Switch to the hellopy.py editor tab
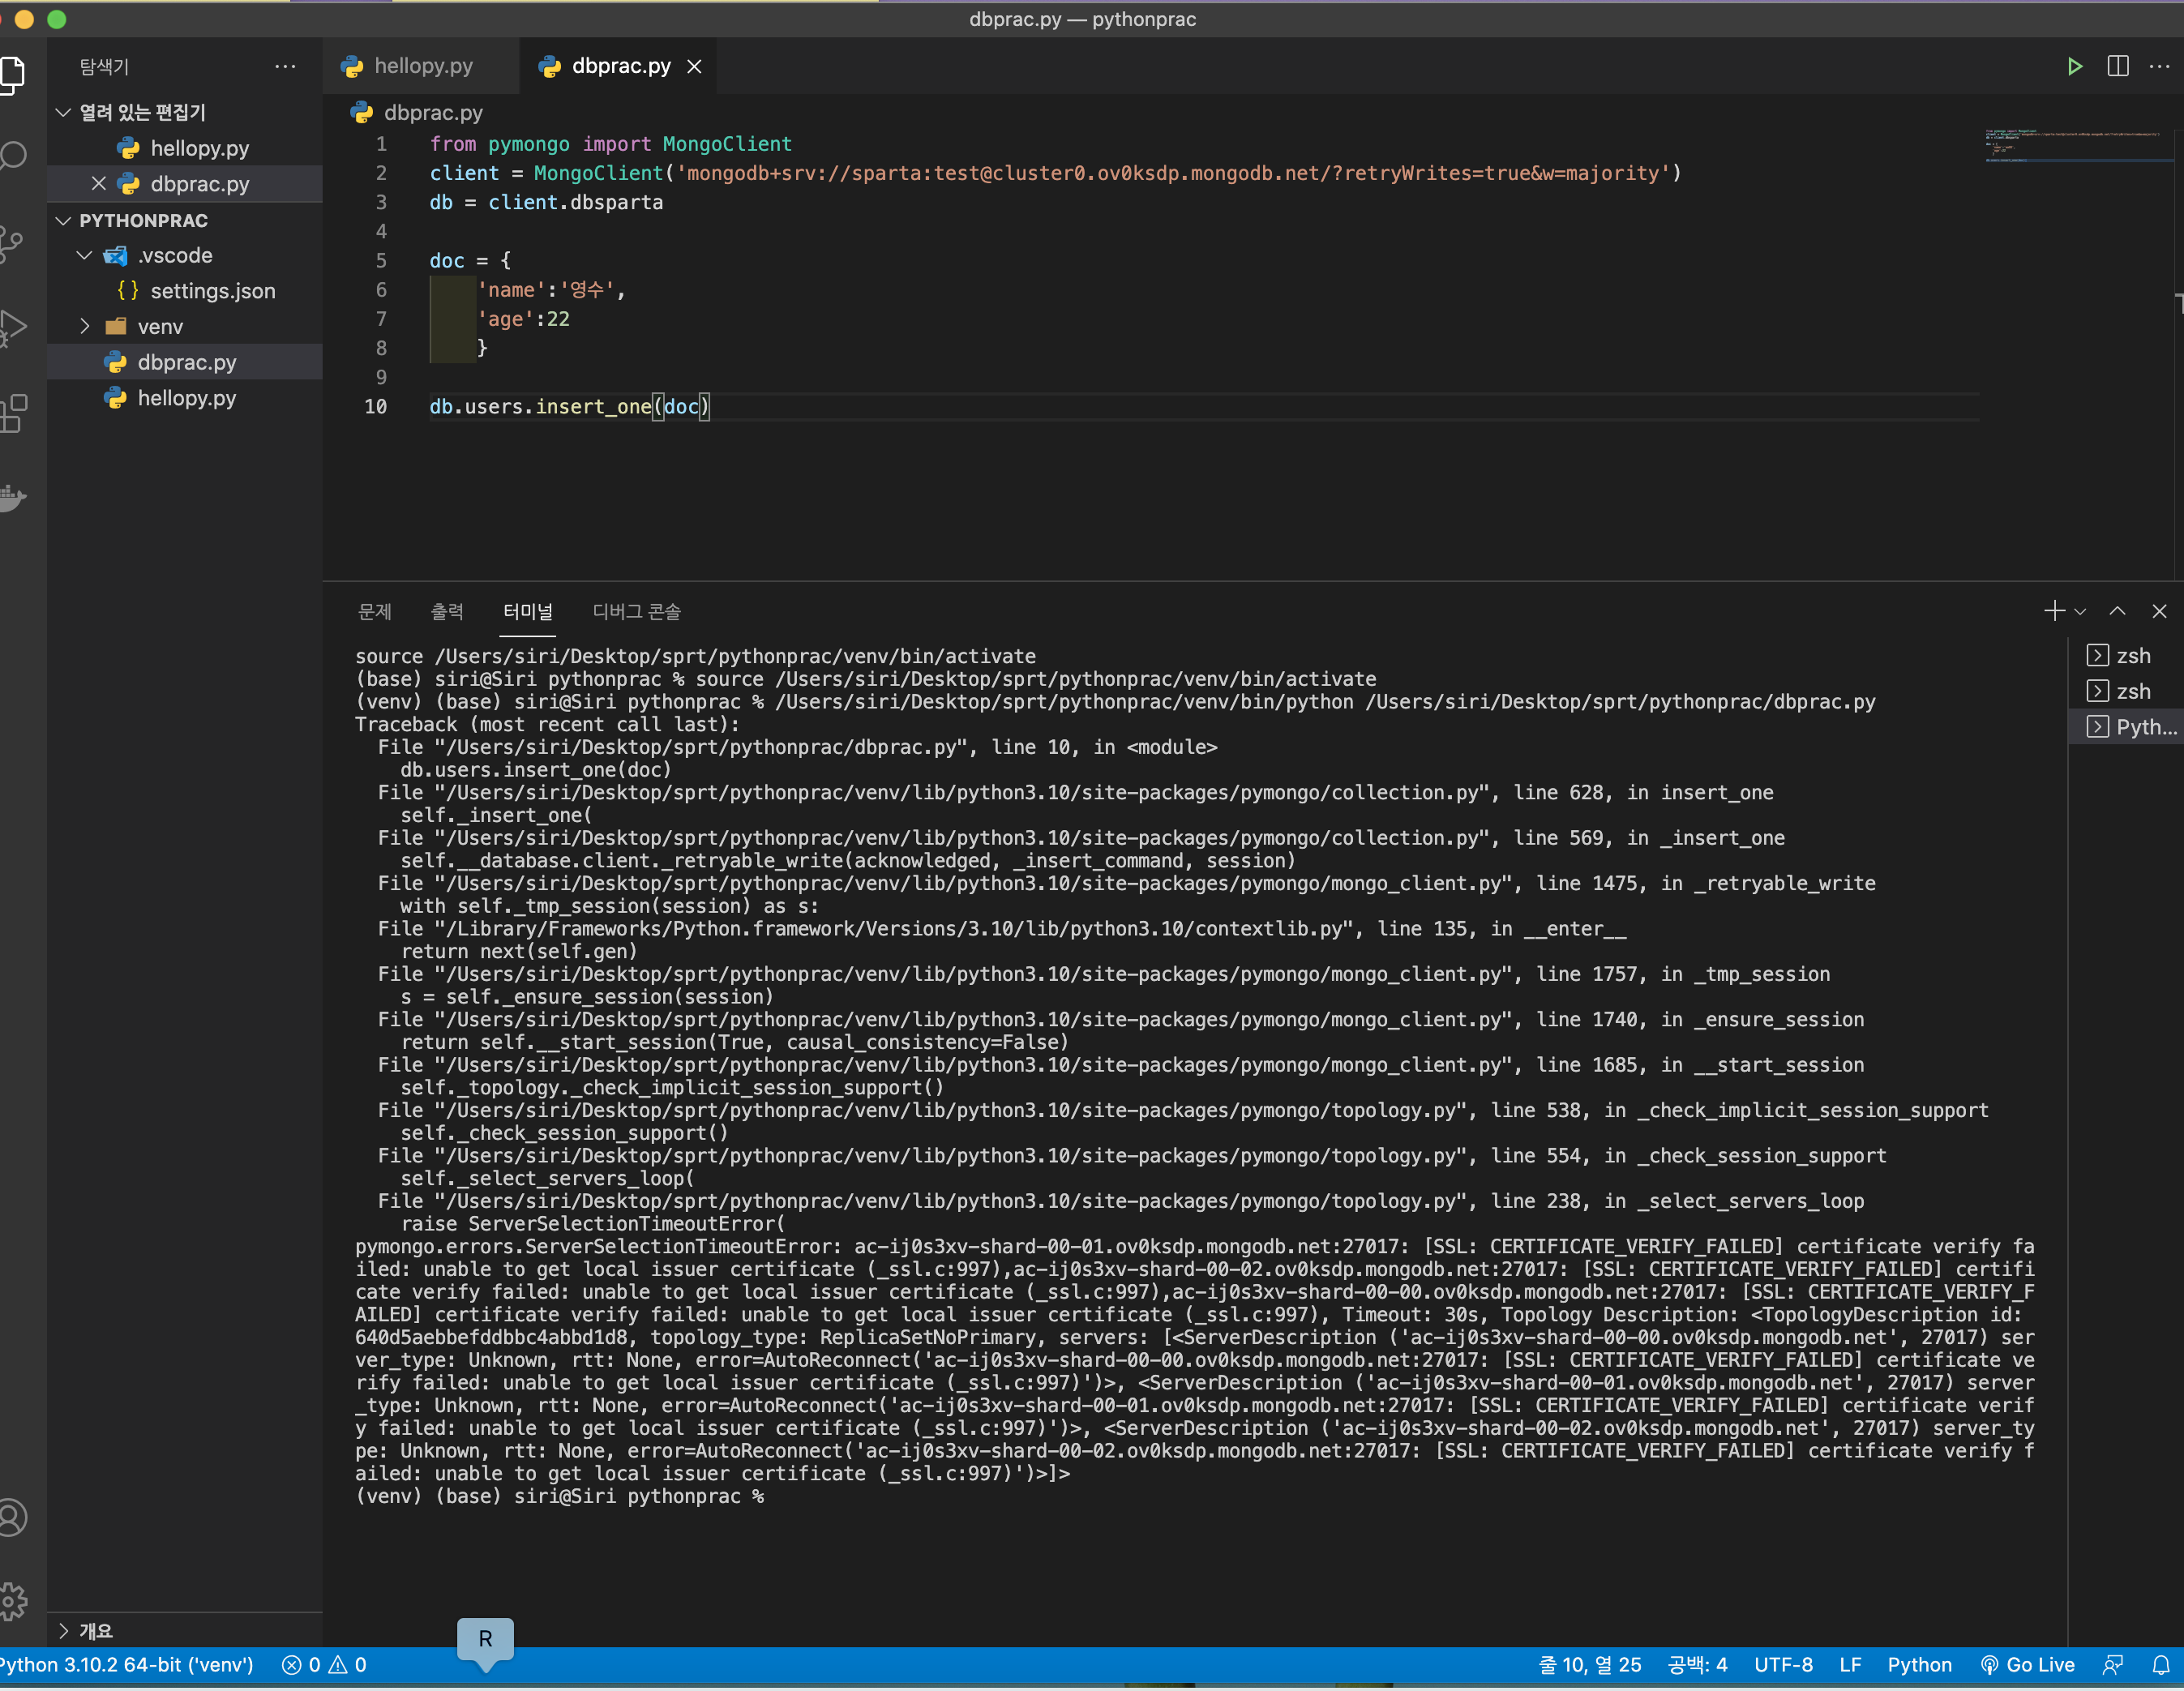Screen dimensions: 2184x1691 coord(420,67)
